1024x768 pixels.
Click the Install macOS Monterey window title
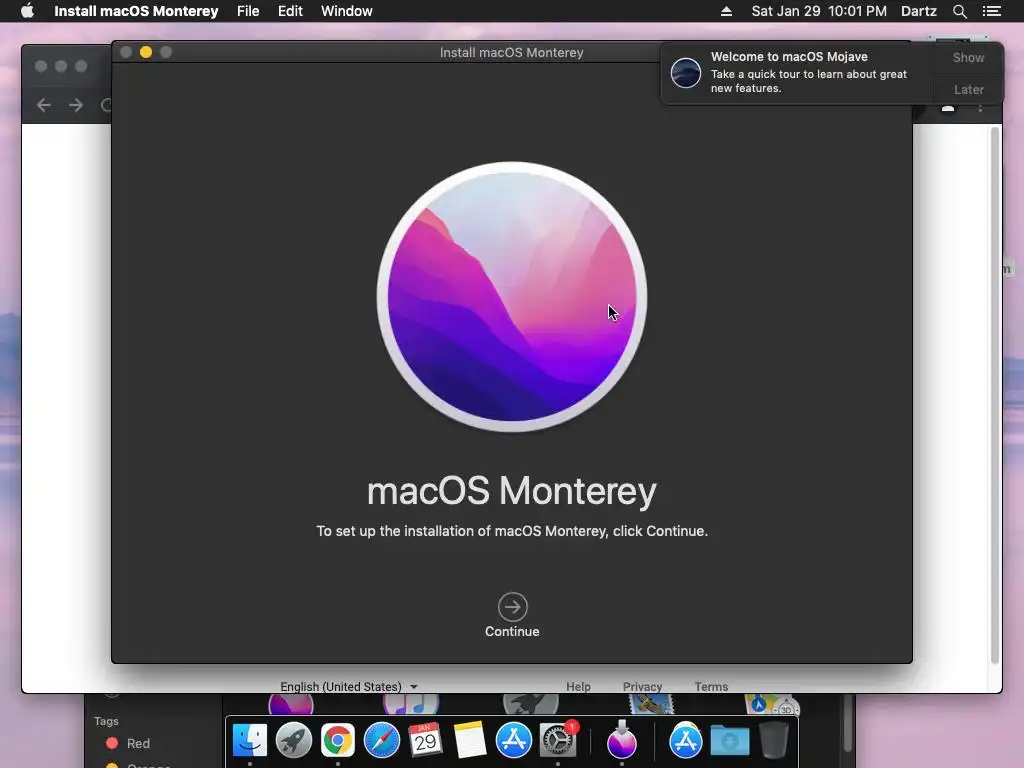coord(511,52)
